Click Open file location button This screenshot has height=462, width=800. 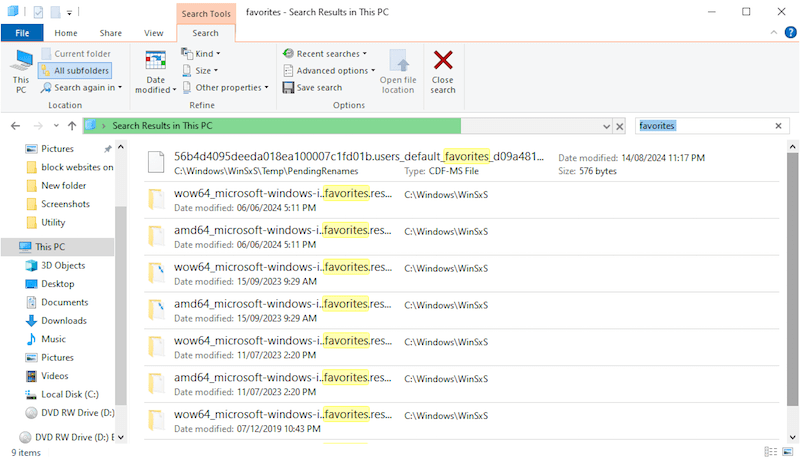398,71
